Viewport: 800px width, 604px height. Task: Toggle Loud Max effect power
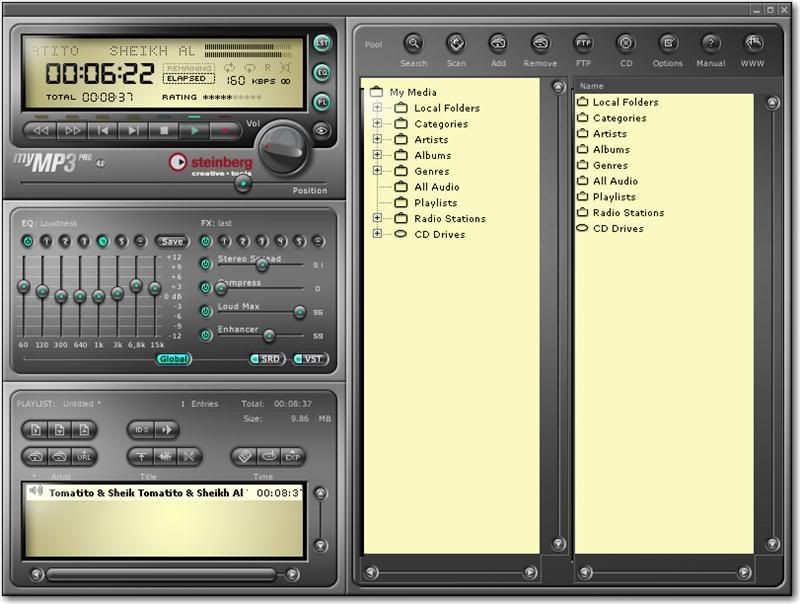(206, 311)
